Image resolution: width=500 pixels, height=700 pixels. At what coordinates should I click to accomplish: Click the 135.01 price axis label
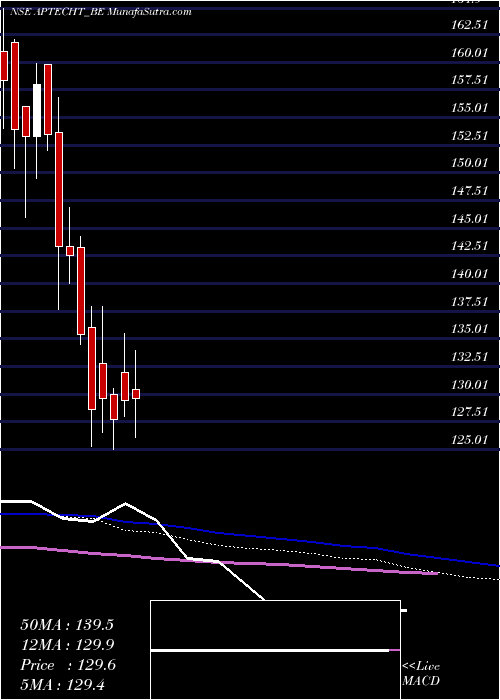(469, 329)
